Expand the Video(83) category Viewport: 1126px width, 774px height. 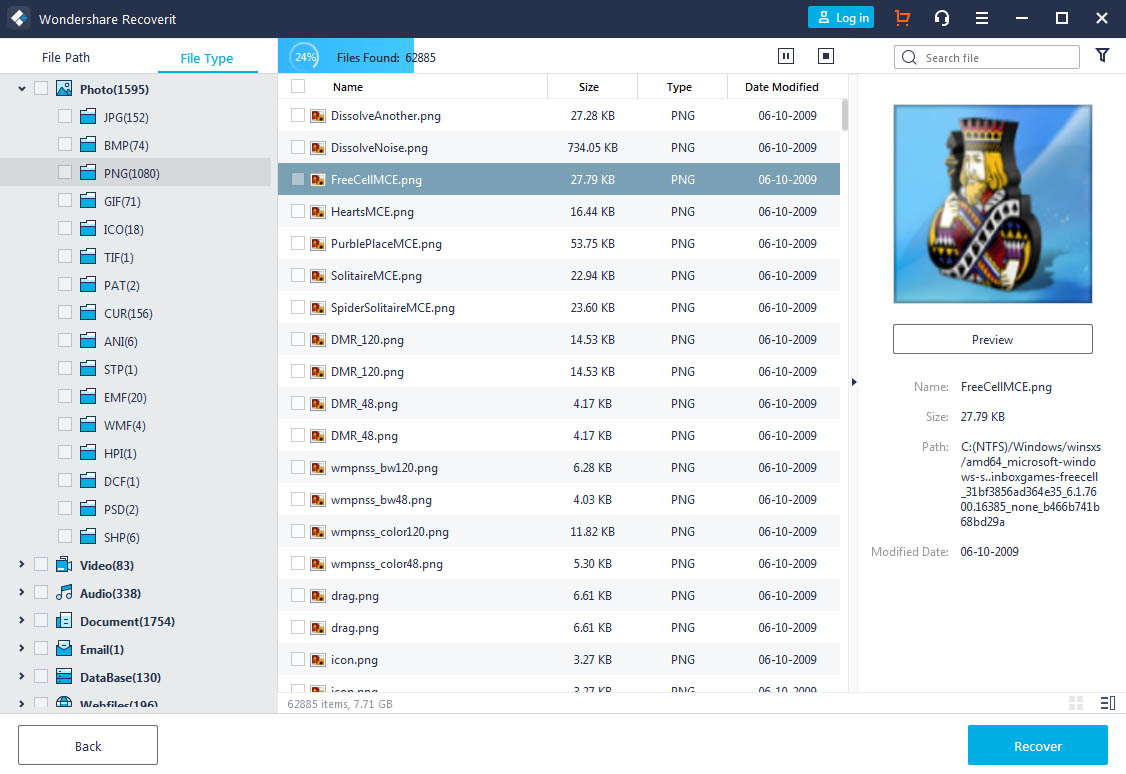22,564
